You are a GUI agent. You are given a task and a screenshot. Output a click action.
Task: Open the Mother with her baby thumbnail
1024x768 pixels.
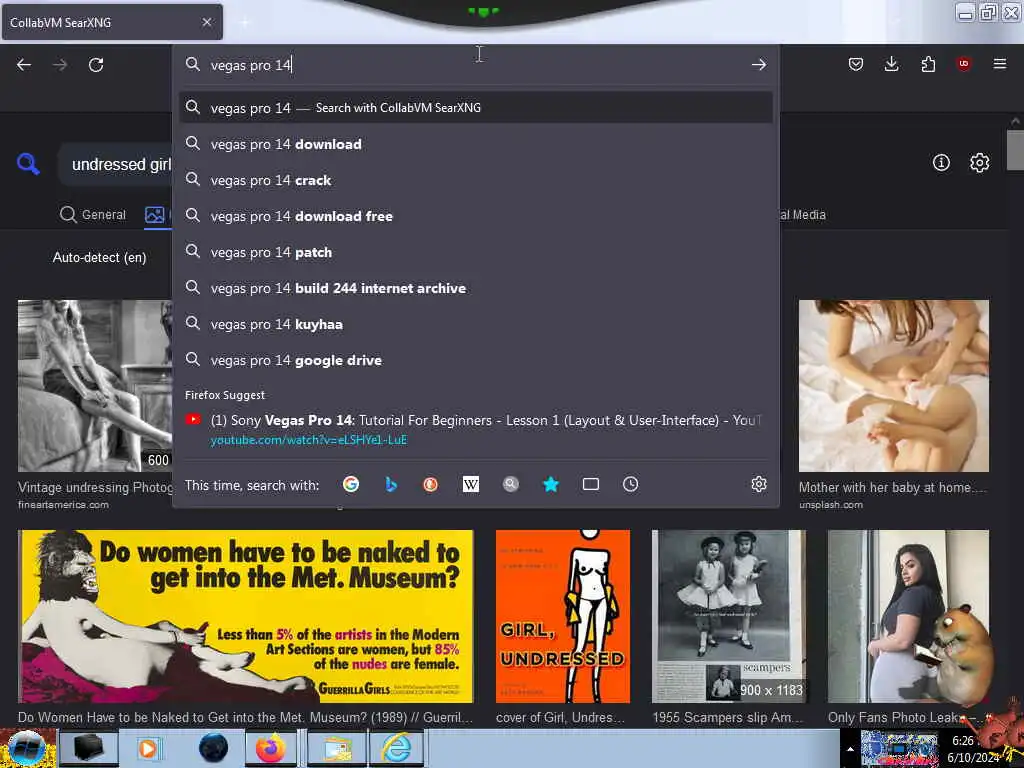[893, 386]
